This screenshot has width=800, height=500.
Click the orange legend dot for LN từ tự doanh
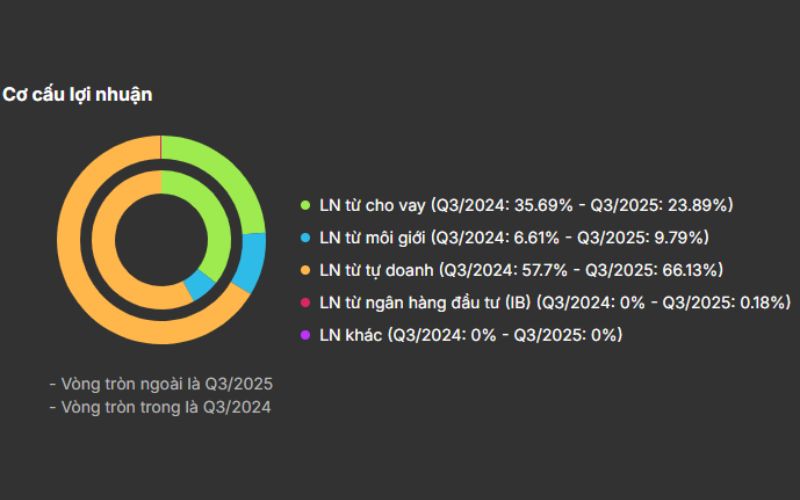tap(307, 270)
